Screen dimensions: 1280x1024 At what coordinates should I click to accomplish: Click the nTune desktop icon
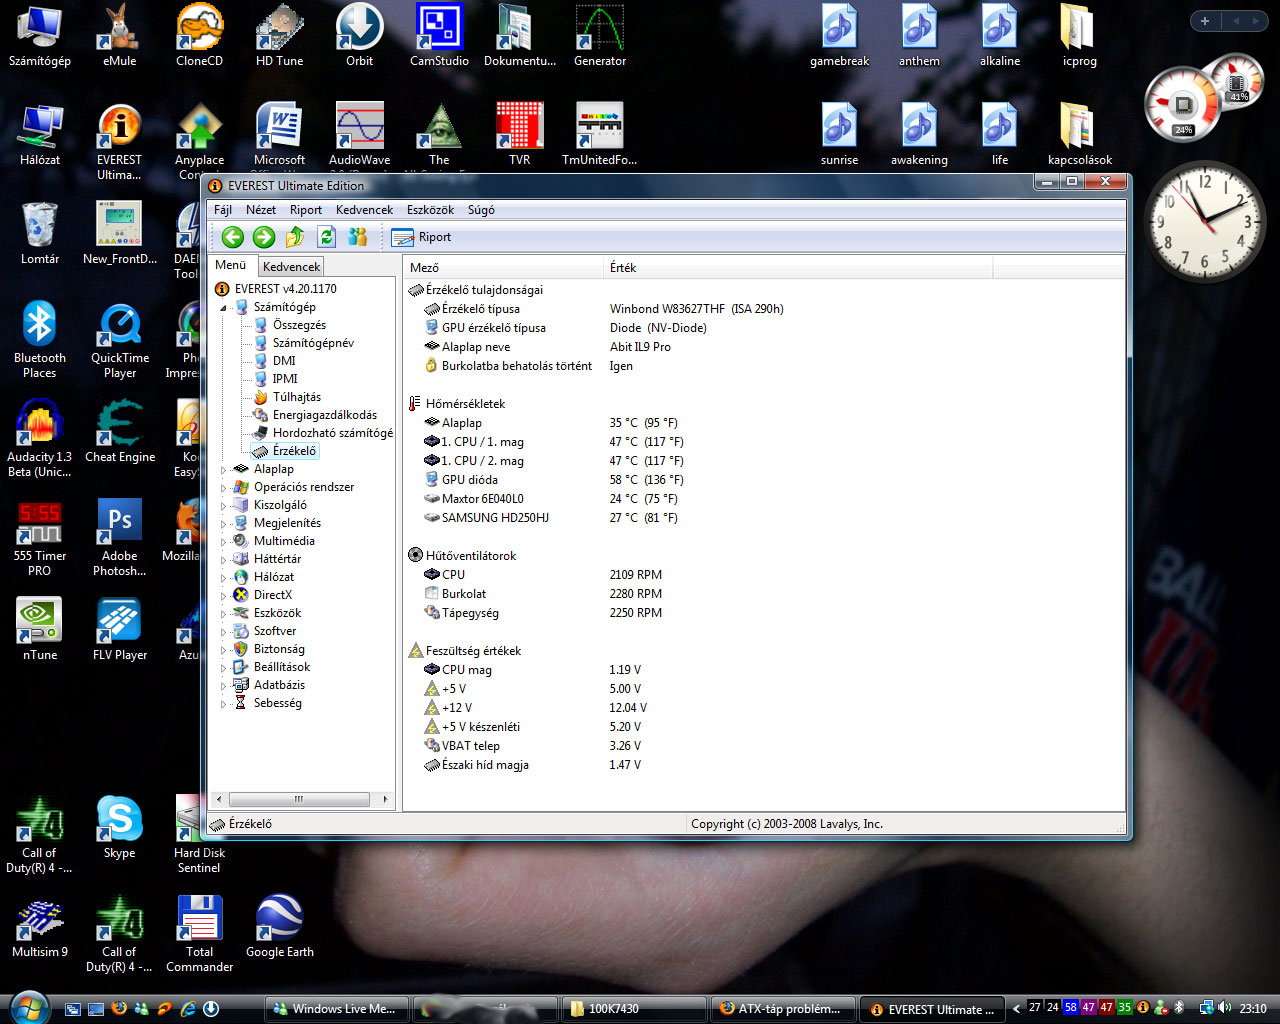coord(40,630)
